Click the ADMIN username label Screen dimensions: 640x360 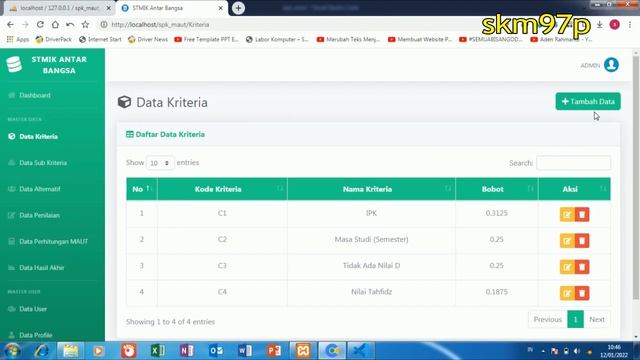point(590,65)
